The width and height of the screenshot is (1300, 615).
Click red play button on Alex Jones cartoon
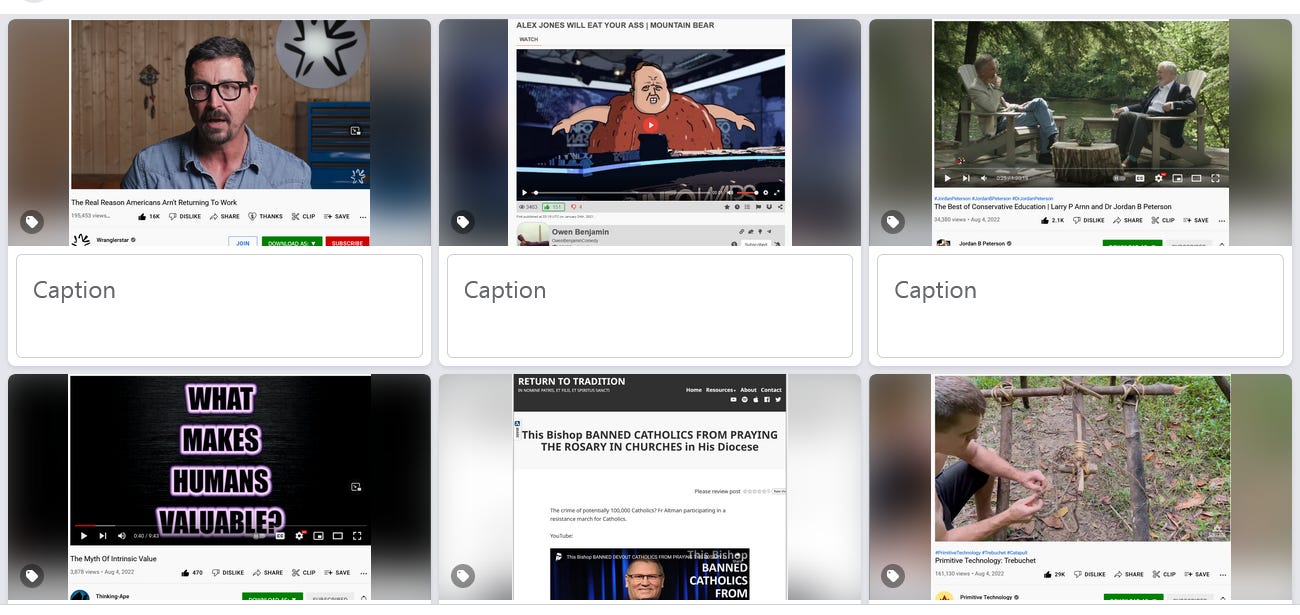(650, 125)
